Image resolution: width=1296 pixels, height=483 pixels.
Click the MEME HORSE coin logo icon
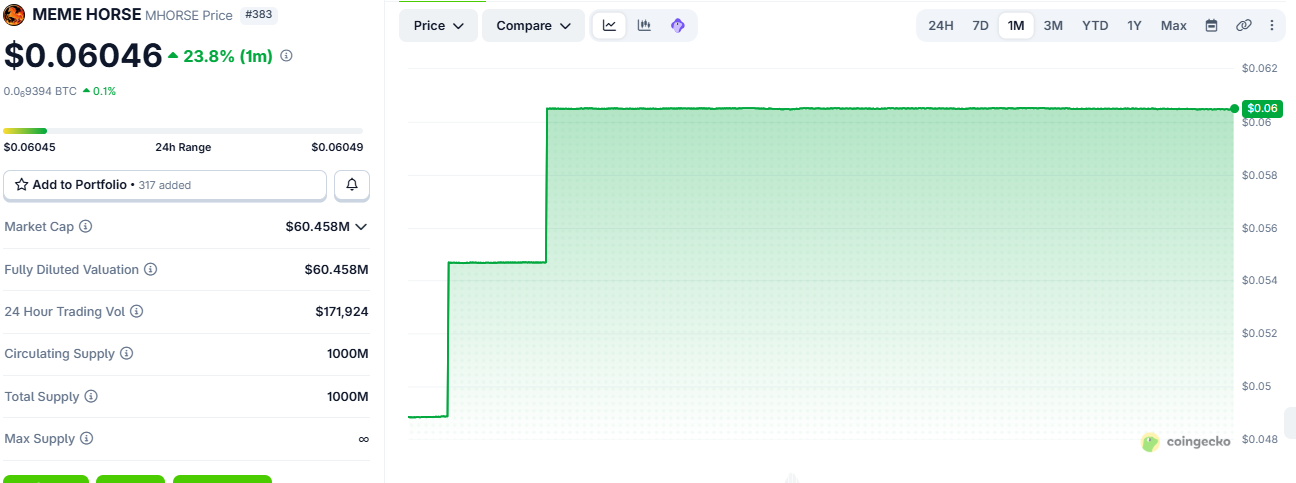coord(14,15)
